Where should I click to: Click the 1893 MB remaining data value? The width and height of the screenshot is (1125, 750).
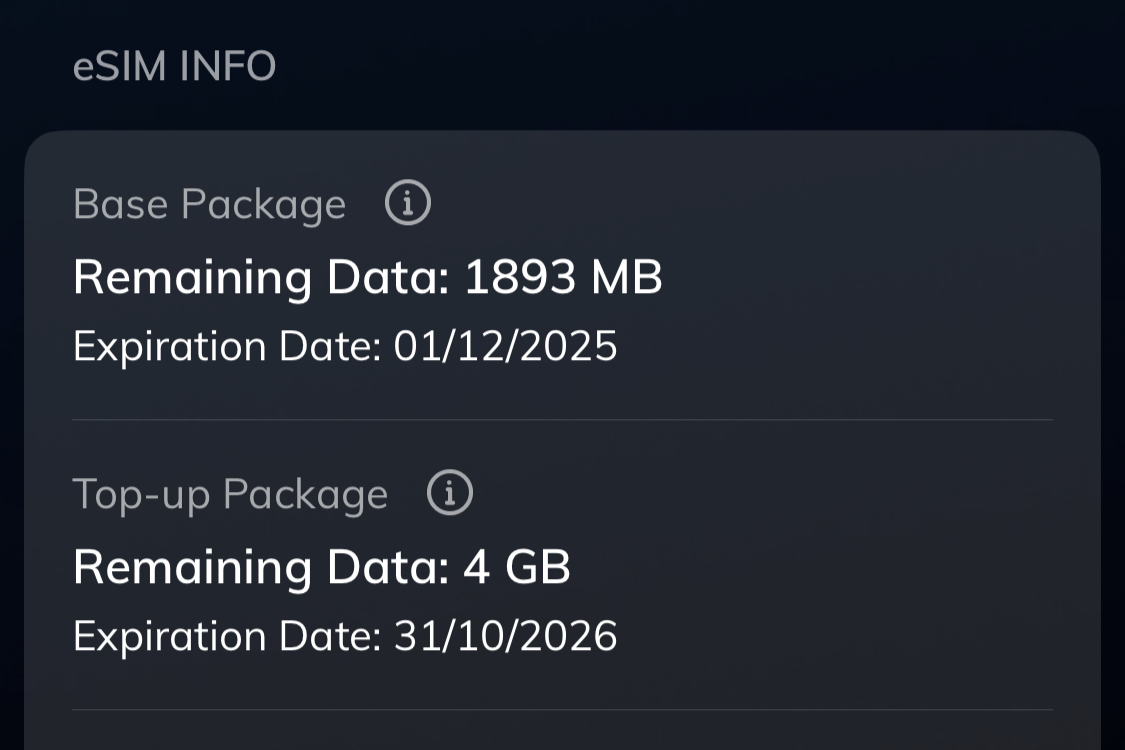click(563, 278)
